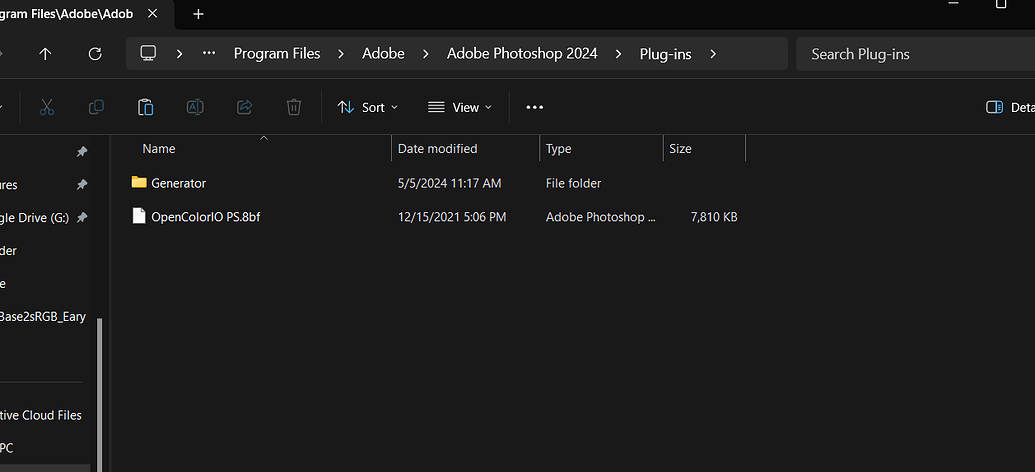Navigate to Program Files breadcrumb
This screenshot has width=1035, height=472.
point(277,54)
